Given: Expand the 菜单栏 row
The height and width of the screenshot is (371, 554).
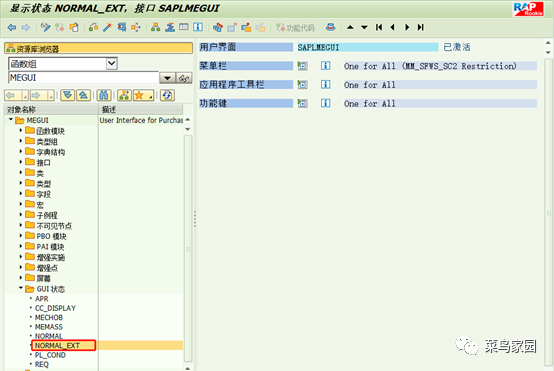Looking at the screenshot, I should (x=302, y=66).
